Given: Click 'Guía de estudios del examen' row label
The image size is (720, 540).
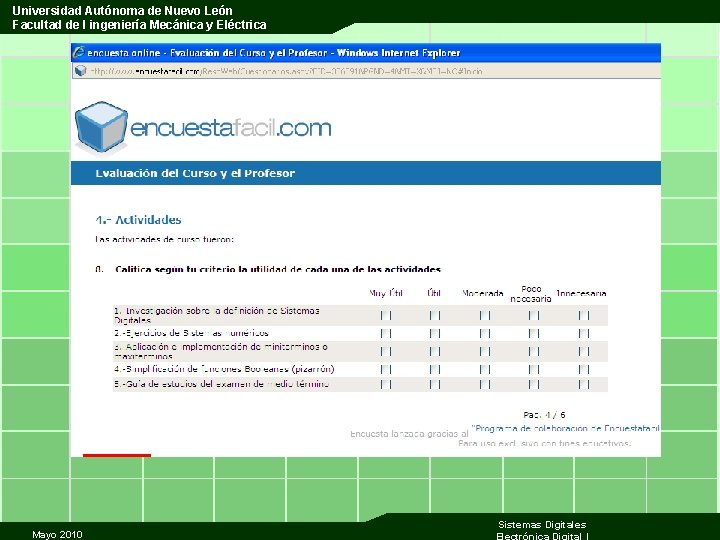Looking at the screenshot, I should pyautogui.click(x=221, y=384).
